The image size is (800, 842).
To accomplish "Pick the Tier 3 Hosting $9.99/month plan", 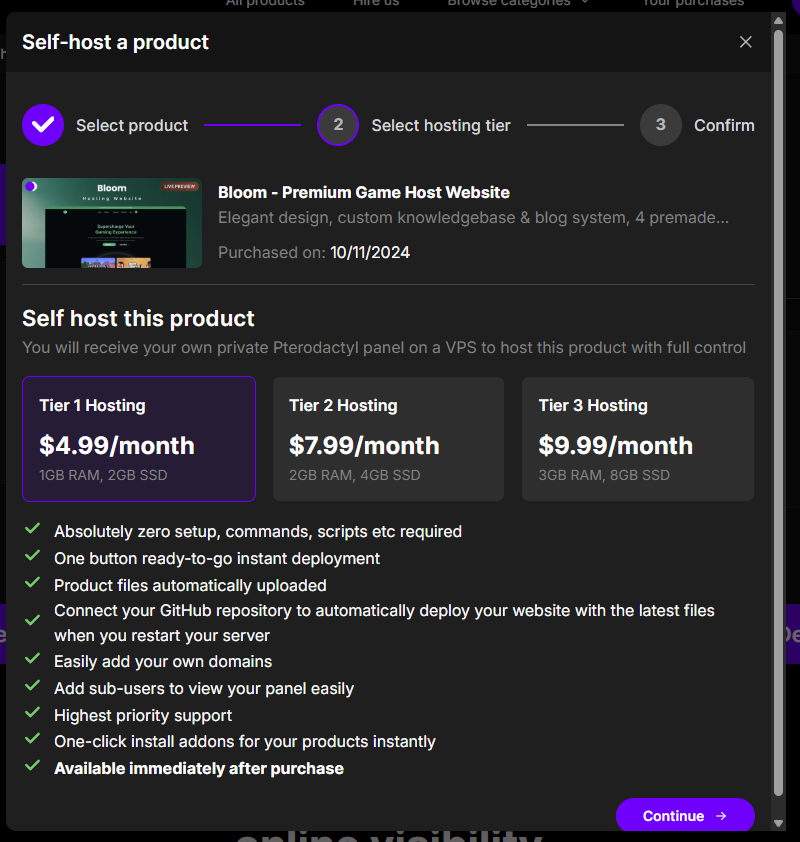I will click(638, 439).
